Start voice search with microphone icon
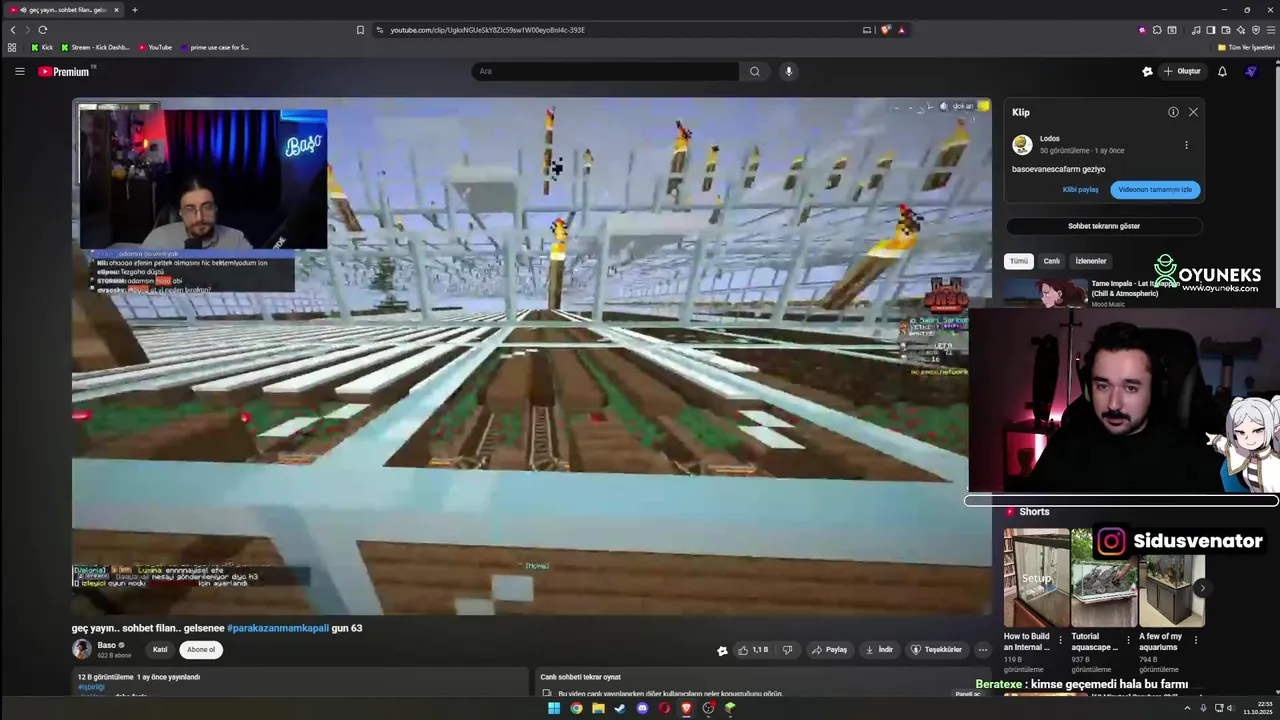Viewport: 1280px width, 720px height. pyautogui.click(x=789, y=71)
